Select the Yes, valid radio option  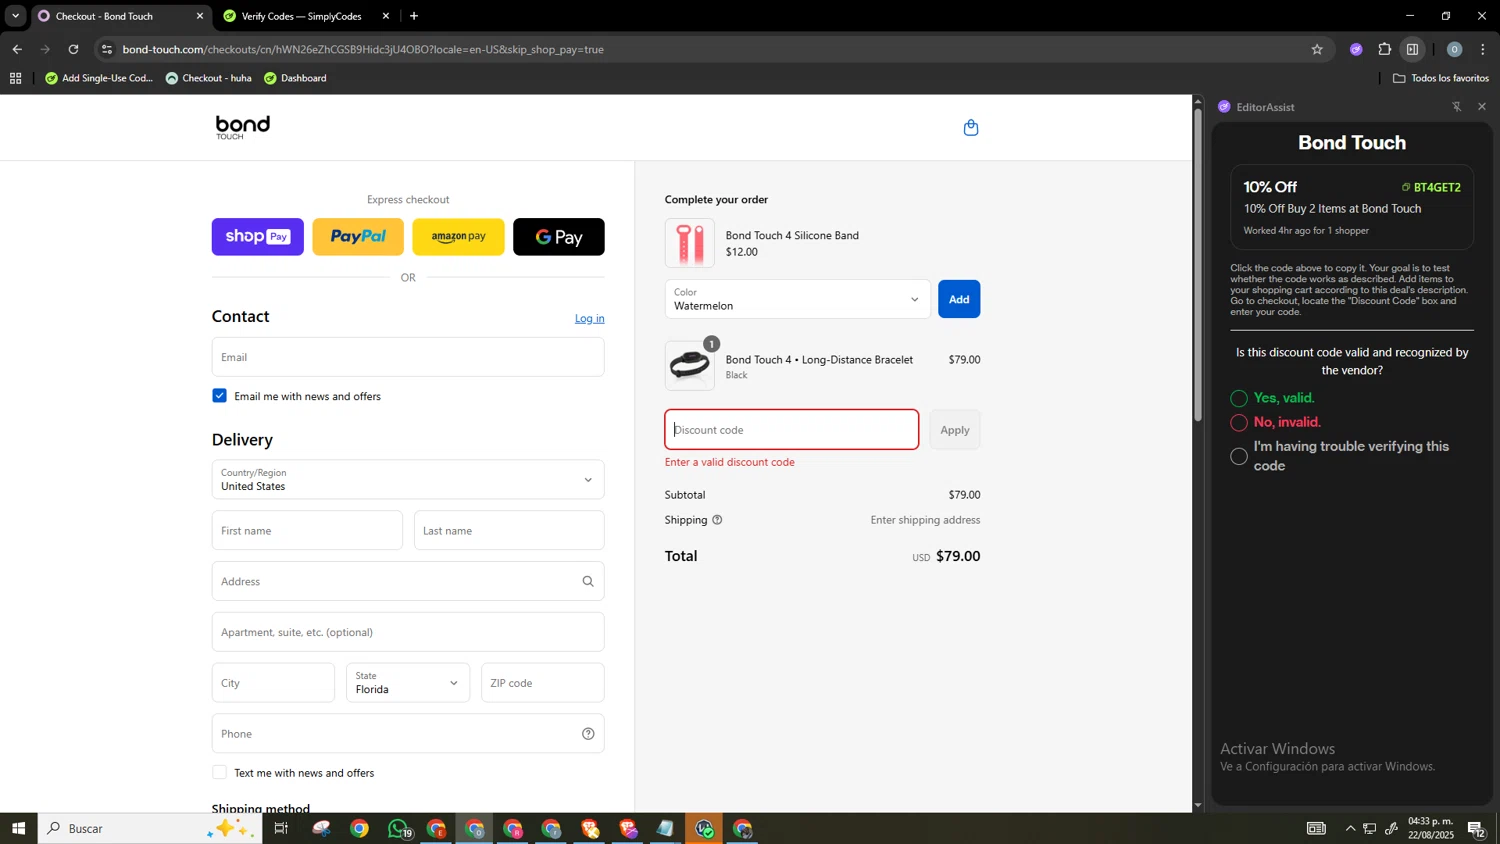[1239, 398]
